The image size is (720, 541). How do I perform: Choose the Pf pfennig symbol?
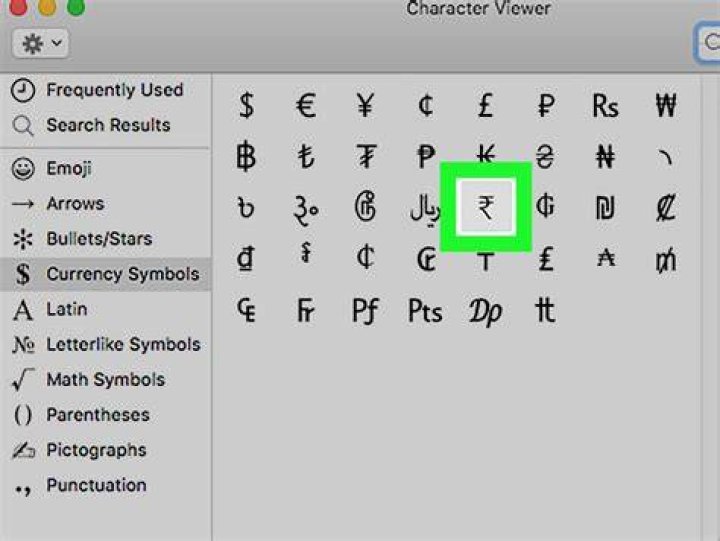point(366,311)
